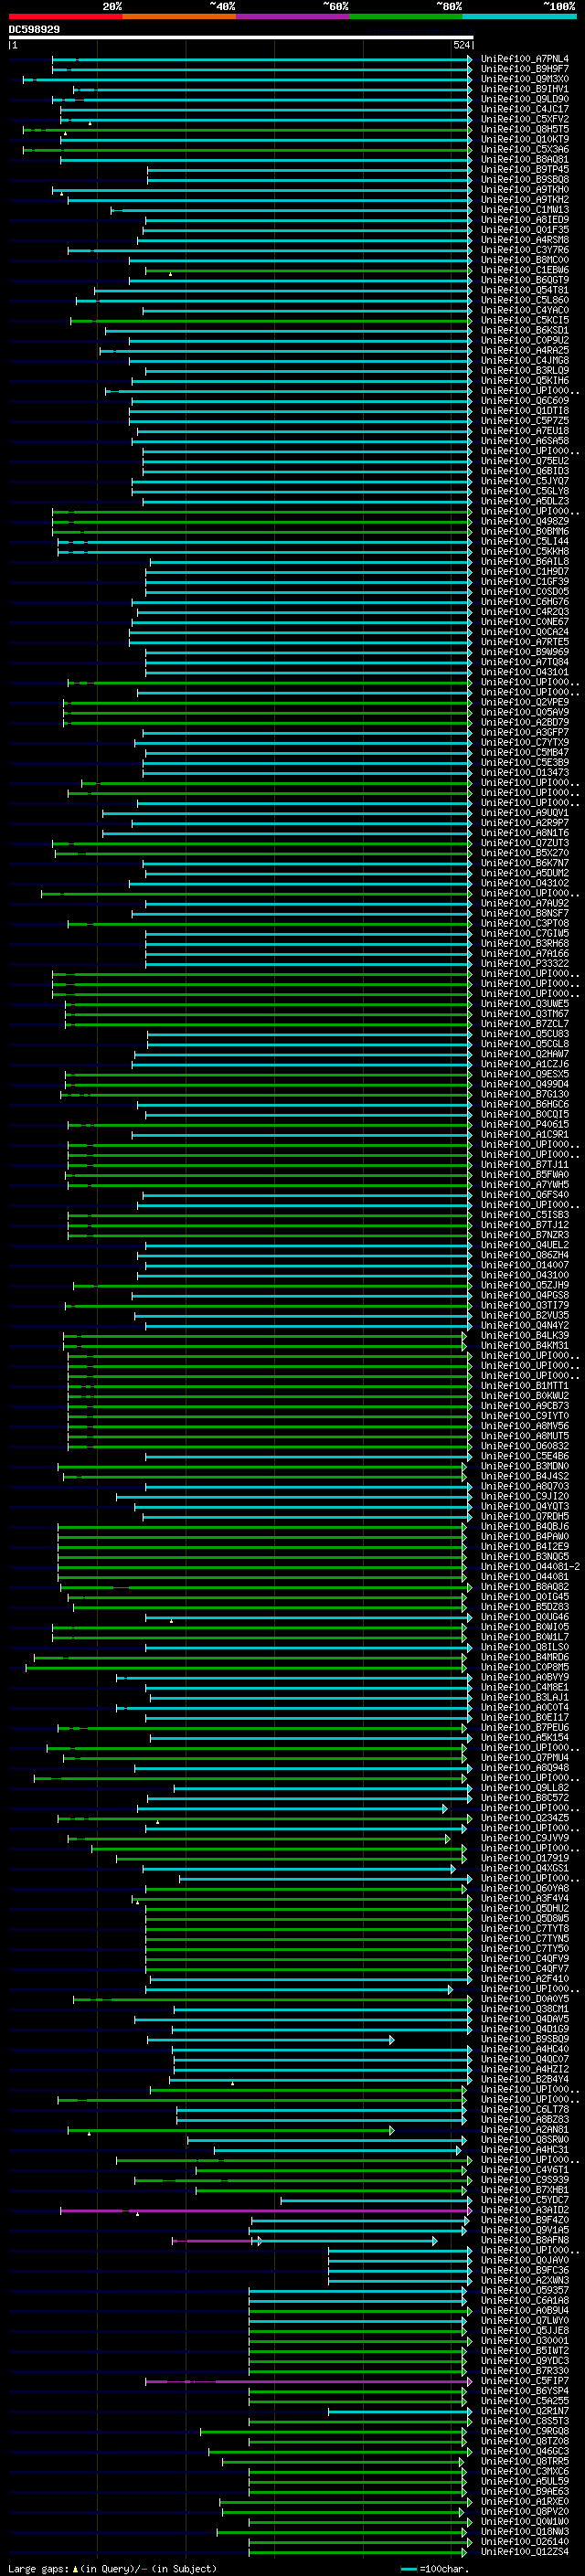585x2576 pixels.
Task: Select label UniRef100_B6QGT9
Action: (524, 280)
